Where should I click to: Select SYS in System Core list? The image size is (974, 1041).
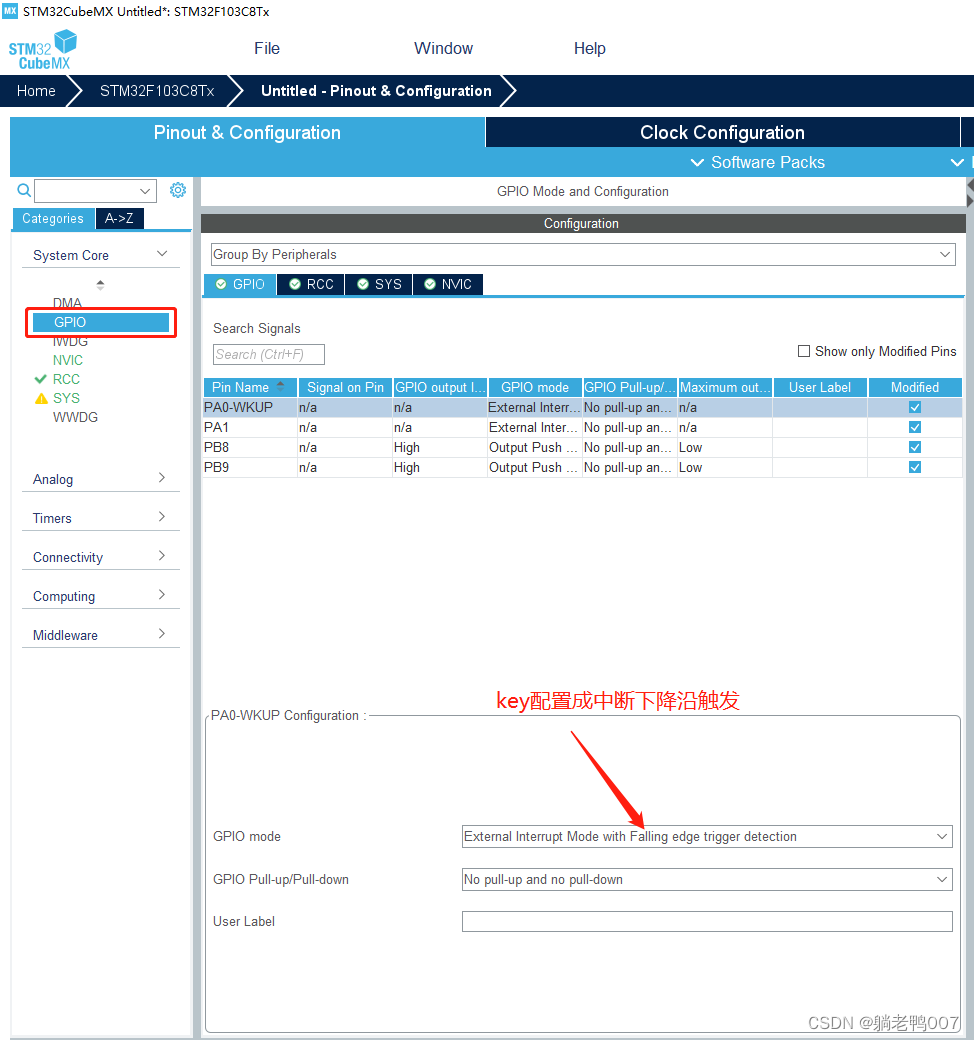pyautogui.click(x=66, y=398)
